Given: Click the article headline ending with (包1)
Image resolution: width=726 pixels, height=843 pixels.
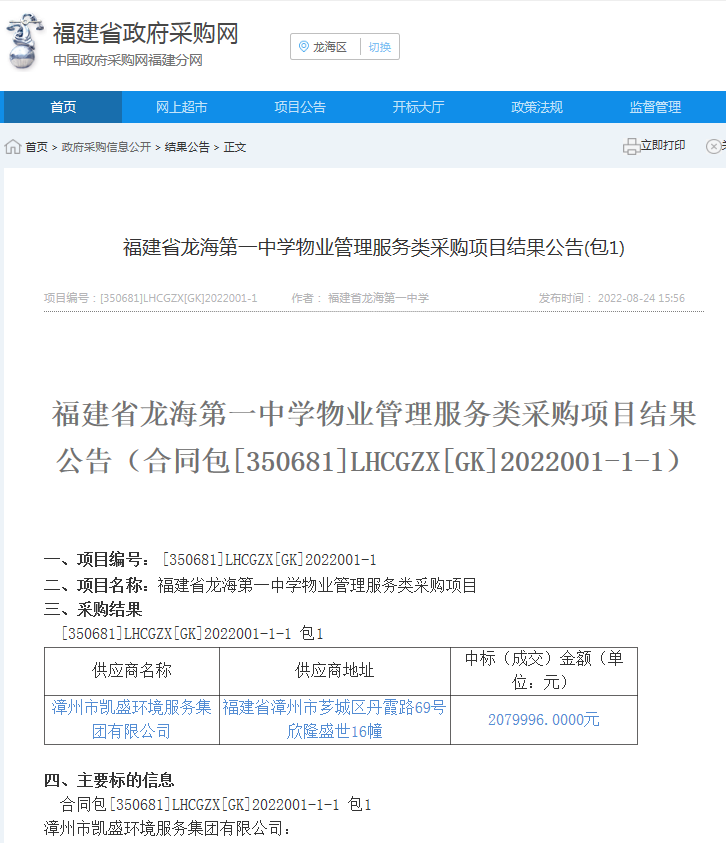Looking at the screenshot, I should tap(374, 247).
